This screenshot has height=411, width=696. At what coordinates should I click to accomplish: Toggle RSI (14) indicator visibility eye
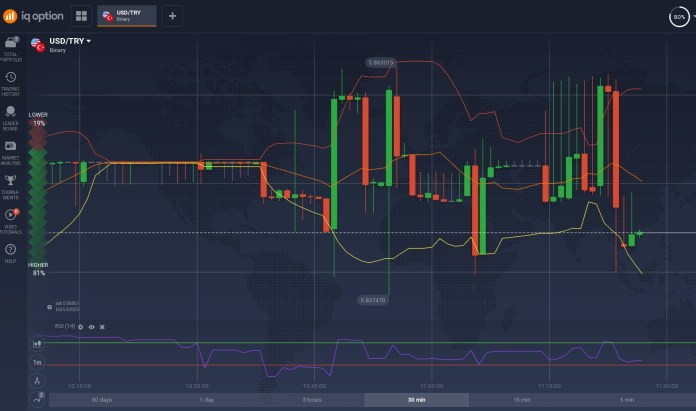tap(91, 327)
